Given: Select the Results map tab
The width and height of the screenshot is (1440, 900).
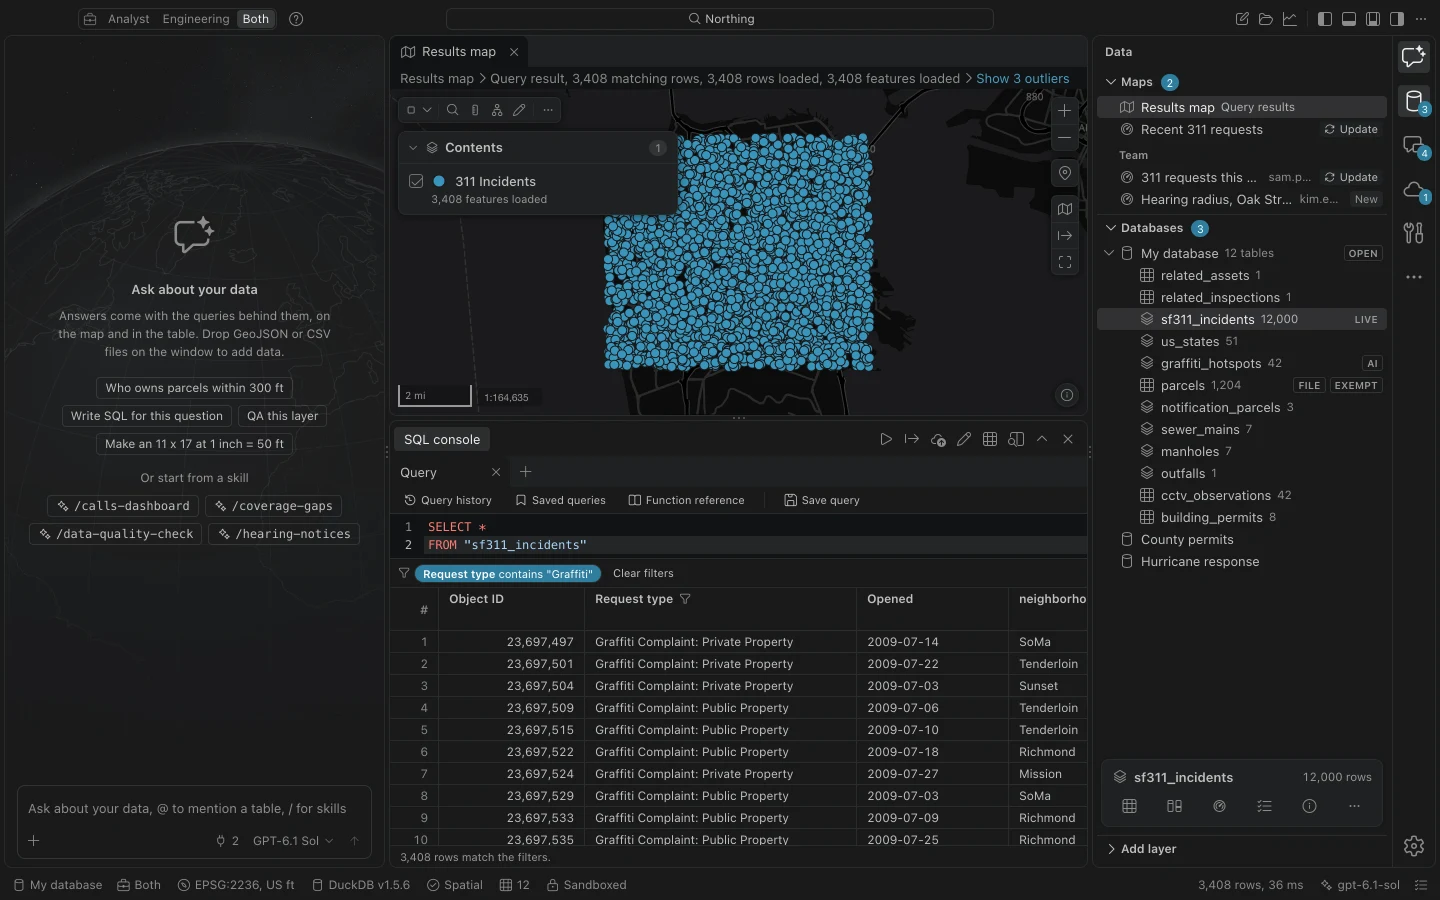Looking at the screenshot, I should 459,52.
